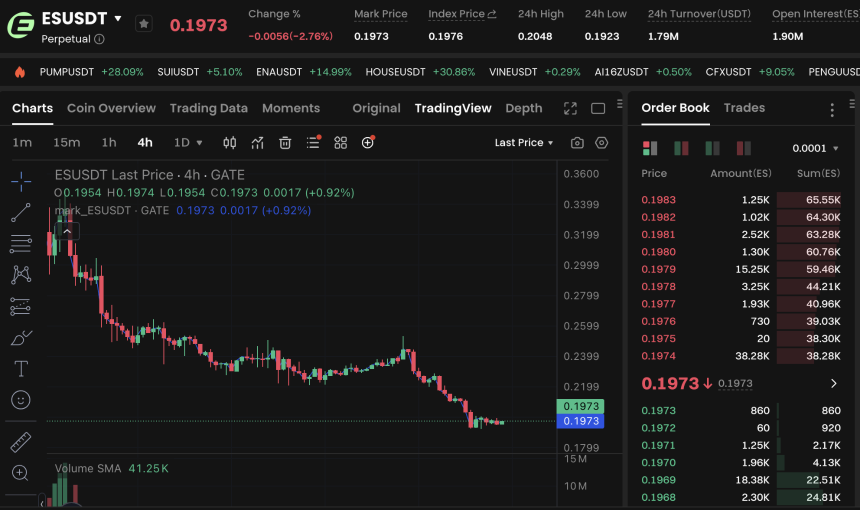
Task: Select the 1m timeframe
Action: click(22, 143)
